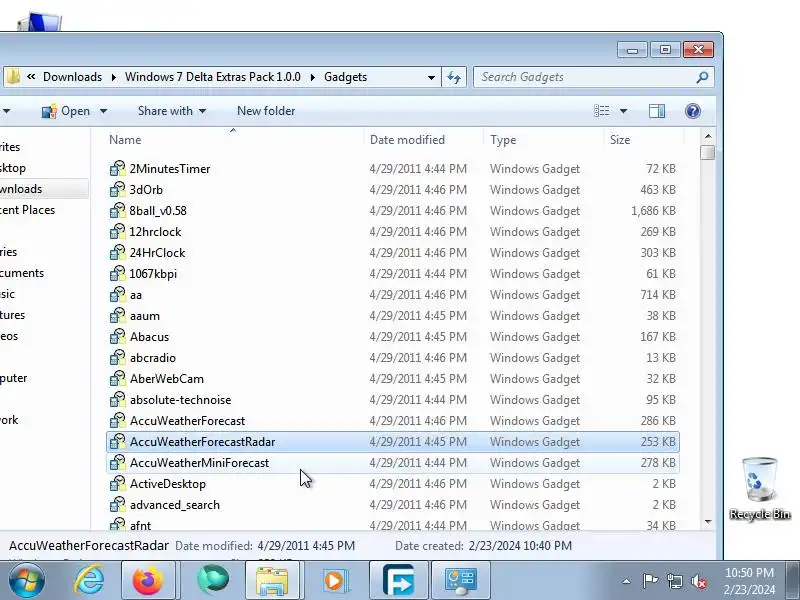Image resolution: width=800 pixels, height=600 pixels.
Task: Select the AccuWeatherForecast file name
Action: [x=187, y=421]
